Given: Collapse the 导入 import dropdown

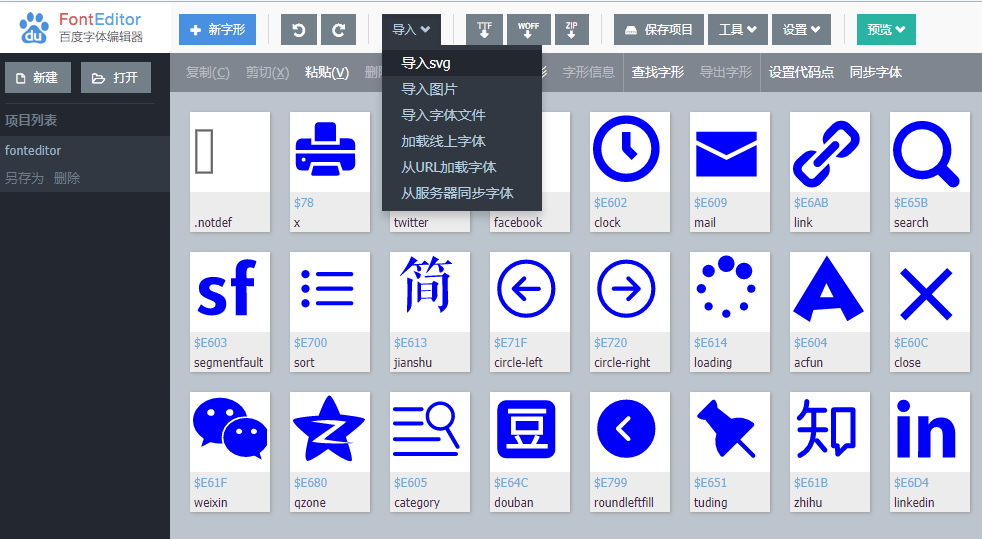Looking at the screenshot, I should pyautogui.click(x=411, y=29).
